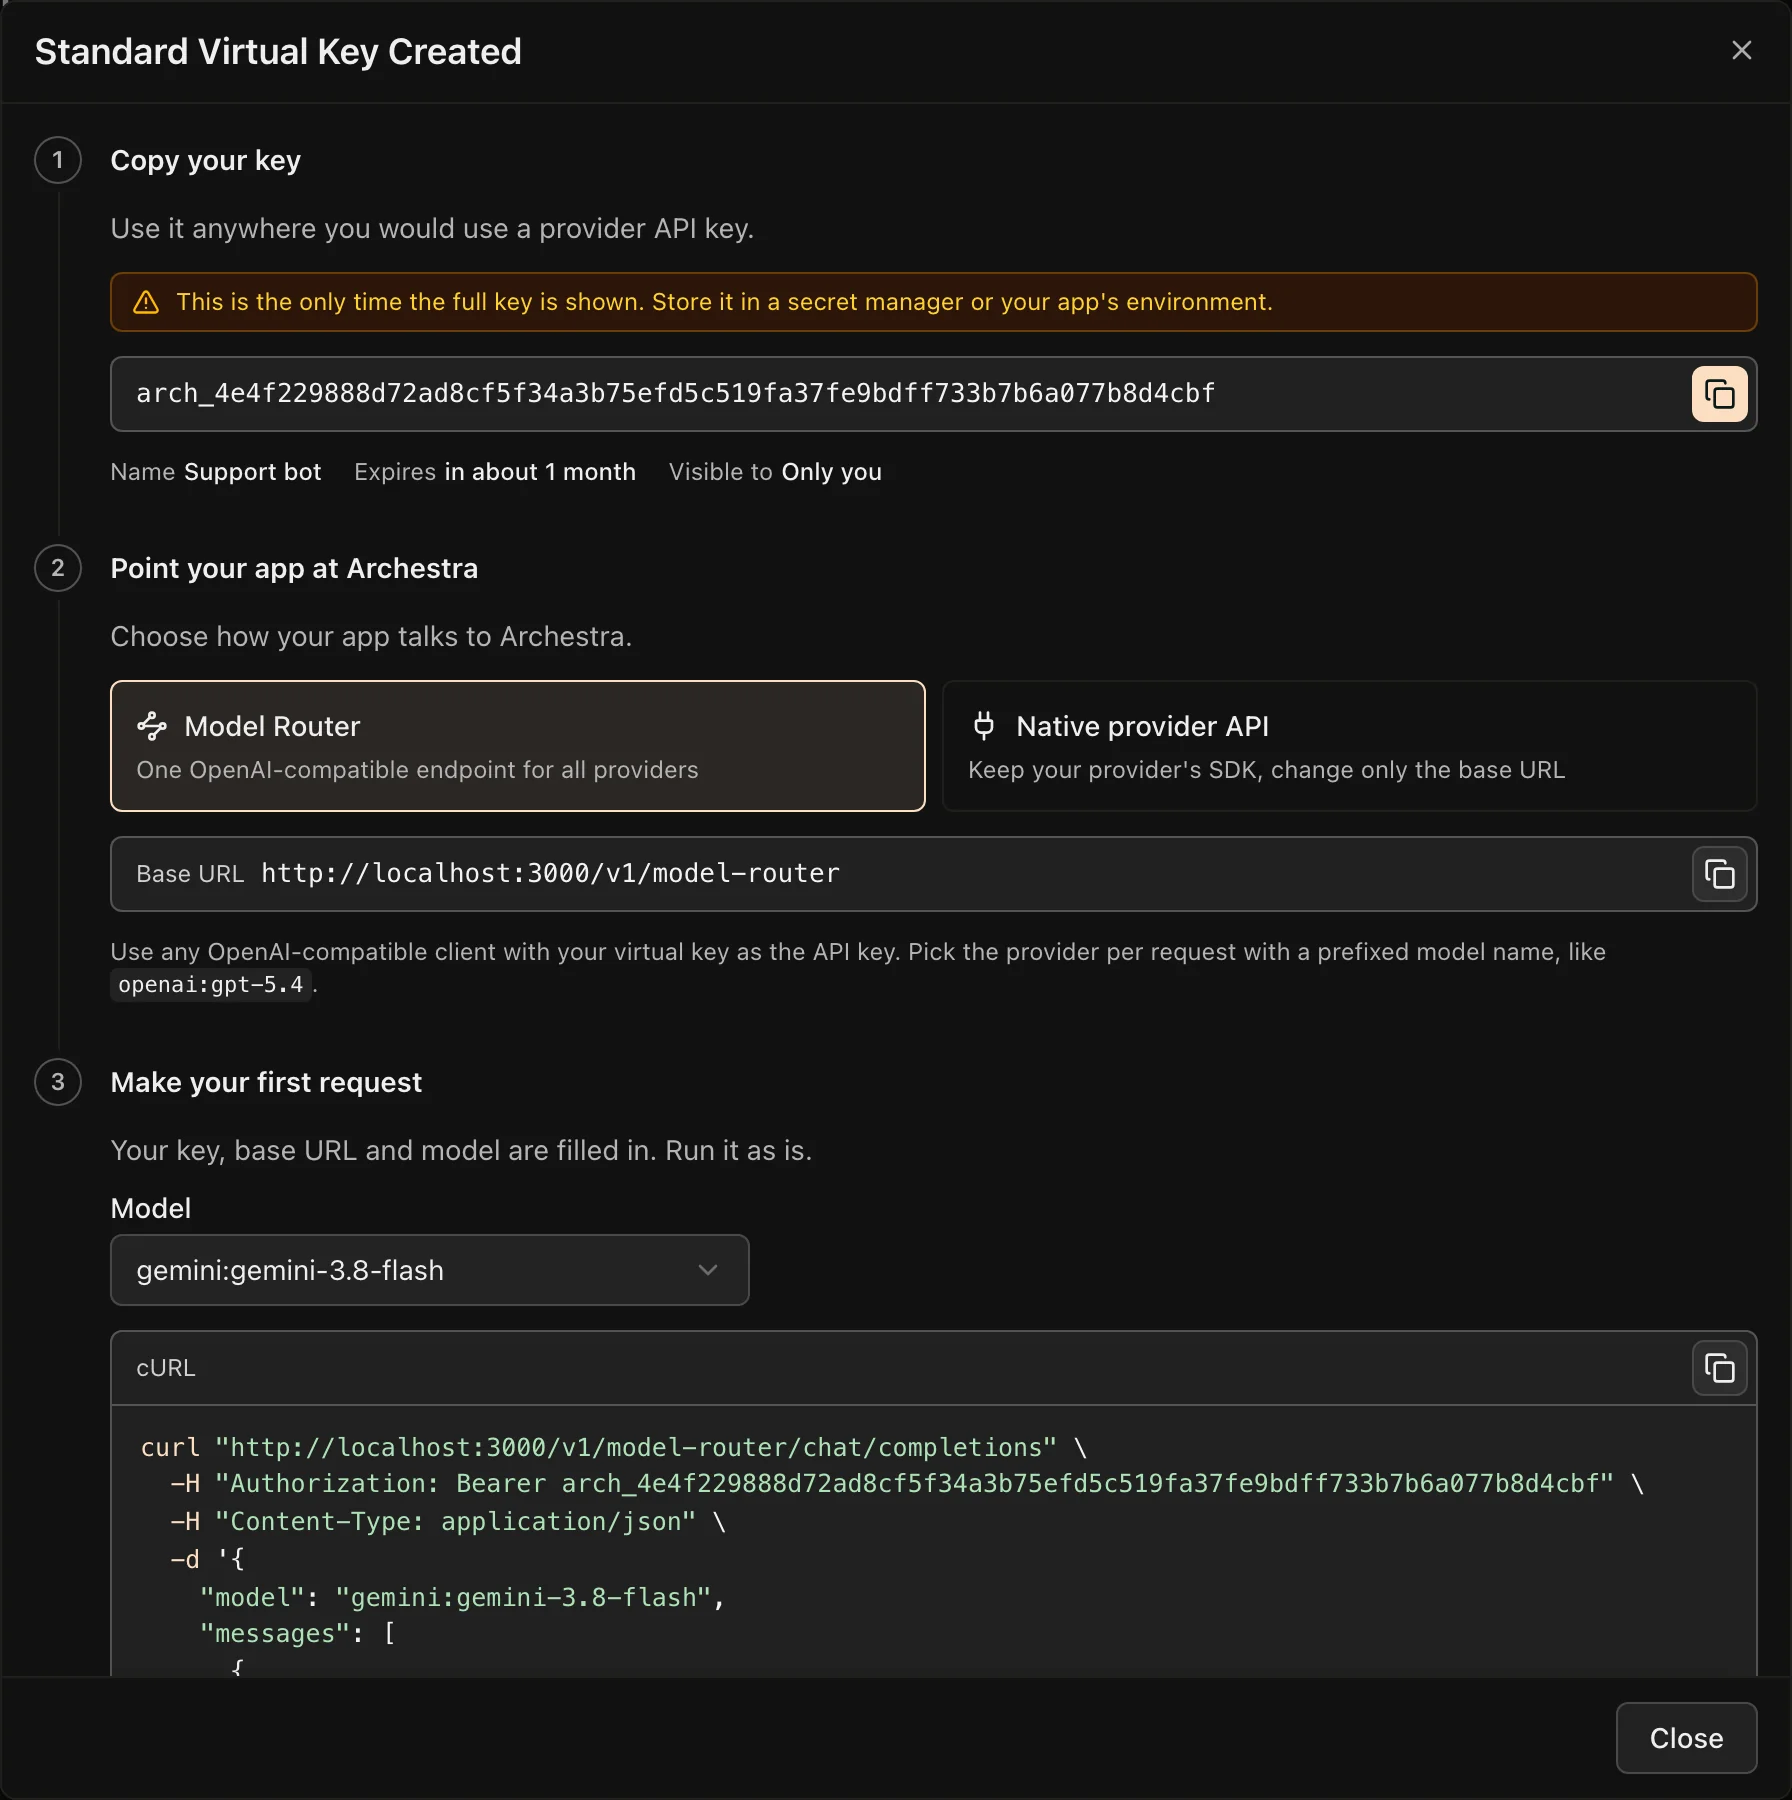This screenshot has width=1792, height=1800.
Task: Click the Make your first request heading
Action: click(266, 1082)
